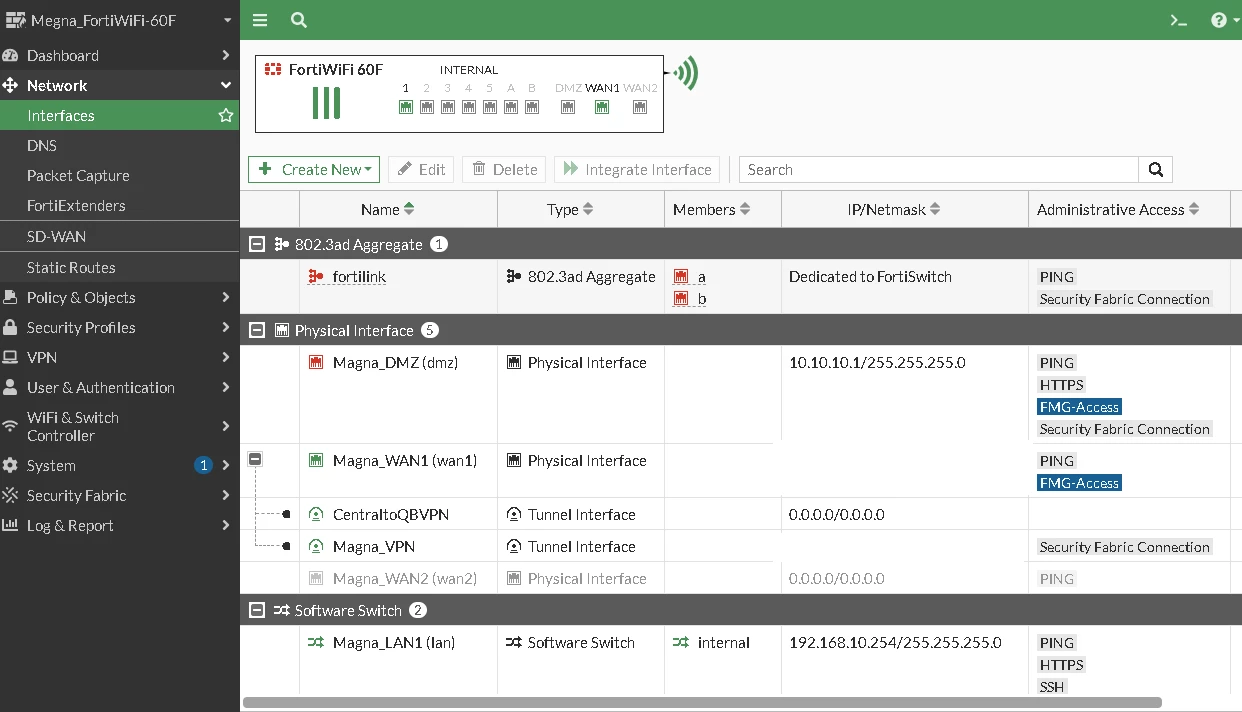Select the WAN1 port in the faceplate
Screen dimensions: 1242x712
602,107
